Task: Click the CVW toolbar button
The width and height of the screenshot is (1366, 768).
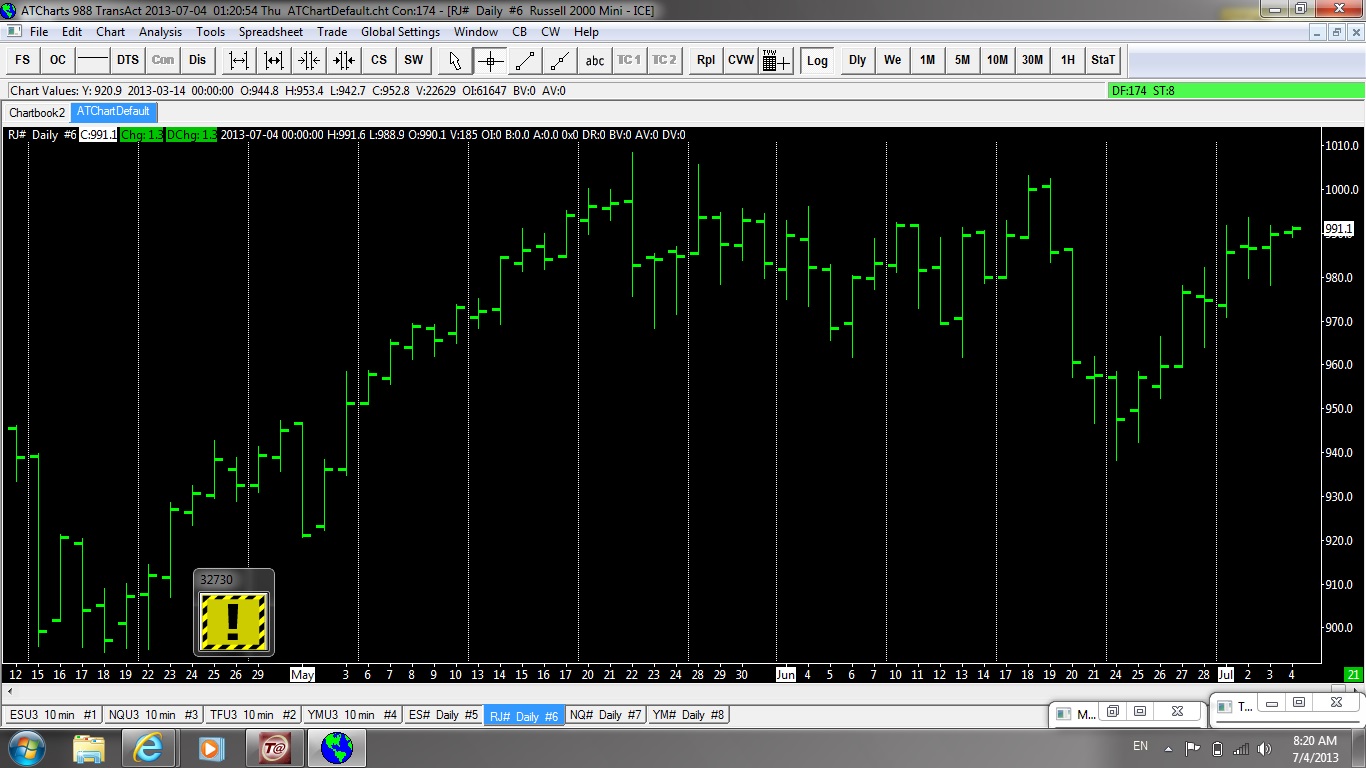Action: pyautogui.click(x=741, y=60)
